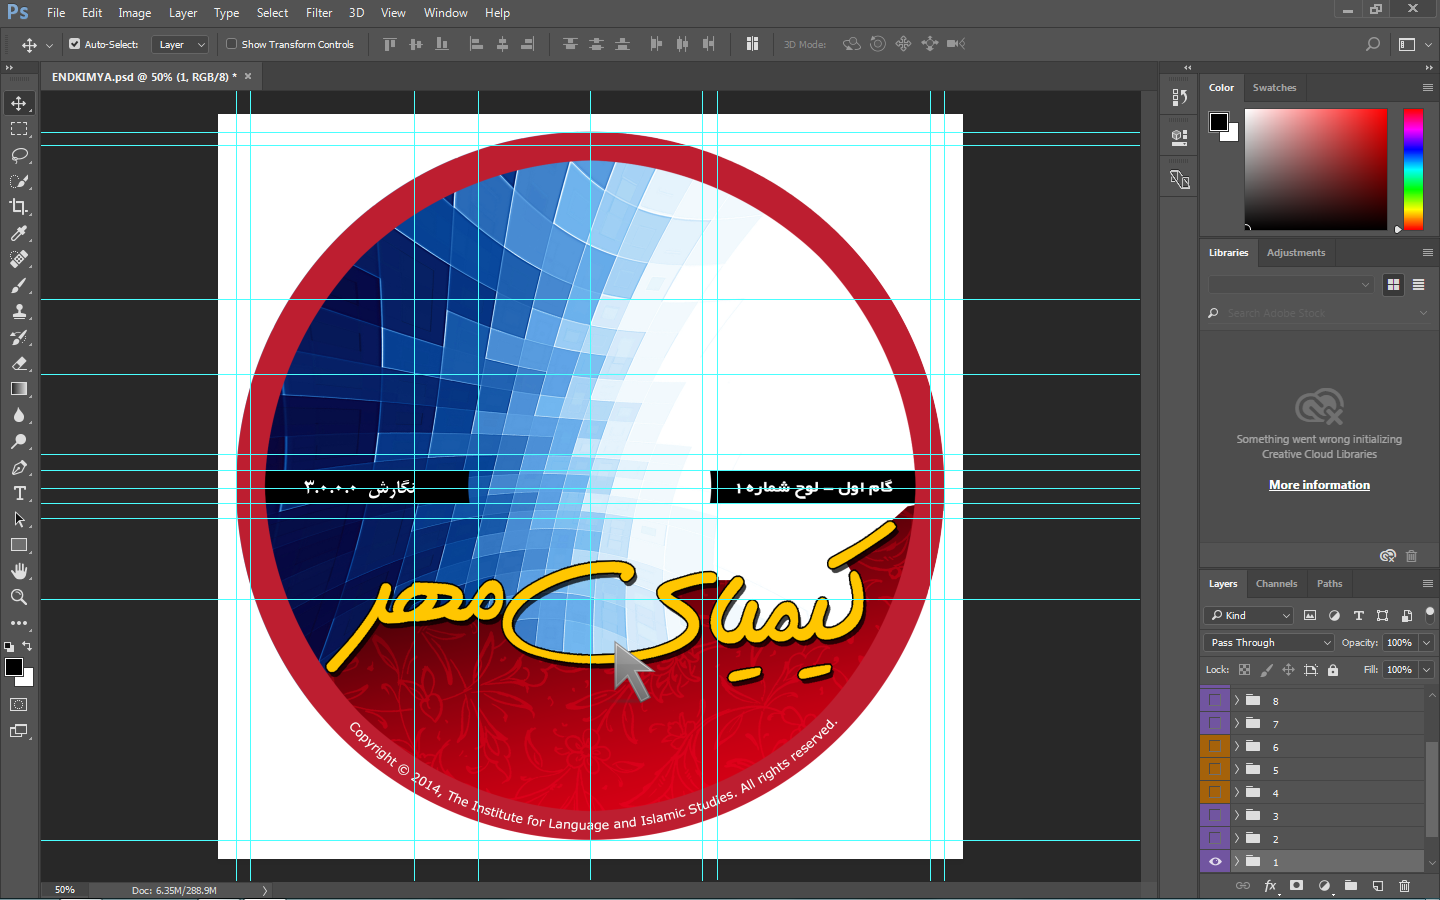The image size is (1440, 900).
Task: Hide layer group 1 visibility eye
Action: pyautogui.click(x=1215, y=861)
